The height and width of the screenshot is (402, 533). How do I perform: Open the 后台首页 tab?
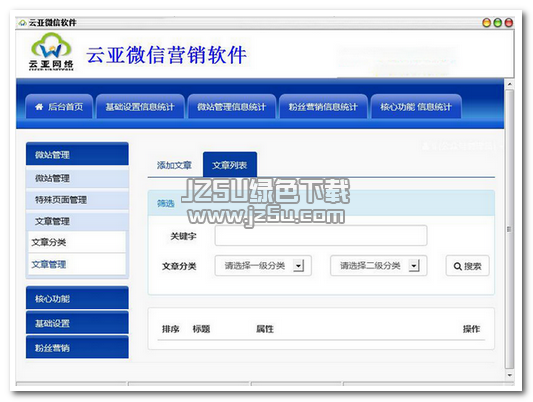(x=59, y=107)
